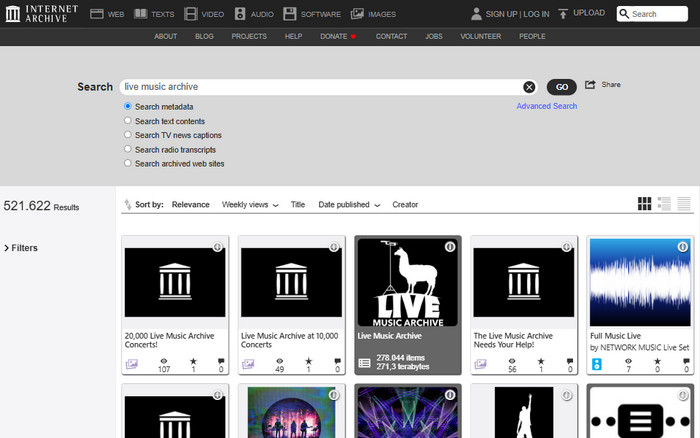This screenshot has height=438, width=700.
Task: Click the user sign-in person icon
Action: (x=477, y=14)
